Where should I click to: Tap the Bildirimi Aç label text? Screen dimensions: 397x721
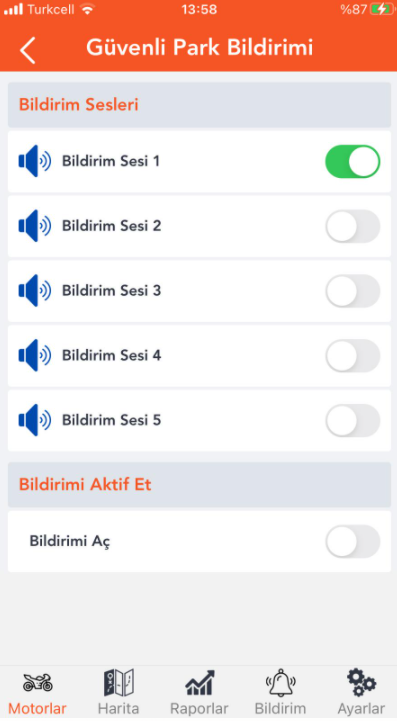(x=70, y=541)
